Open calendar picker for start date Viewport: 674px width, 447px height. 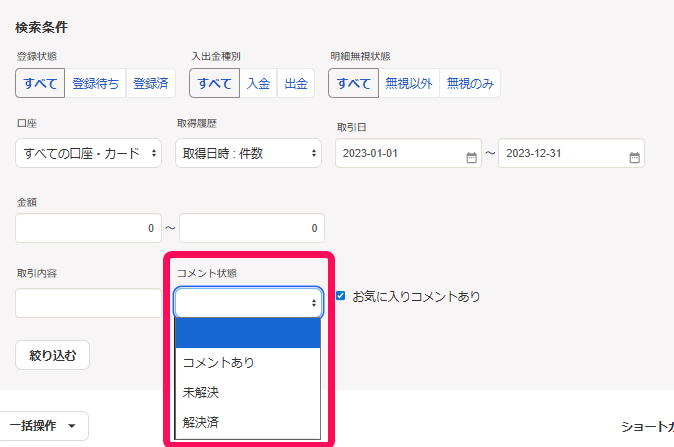click(472, 157)
